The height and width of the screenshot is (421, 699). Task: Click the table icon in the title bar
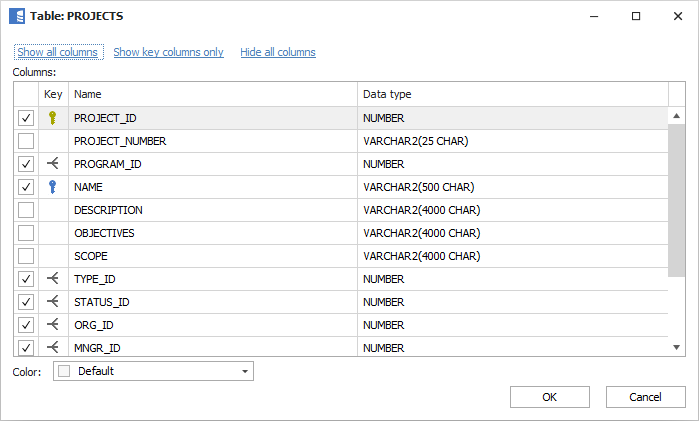pos(17,17)
